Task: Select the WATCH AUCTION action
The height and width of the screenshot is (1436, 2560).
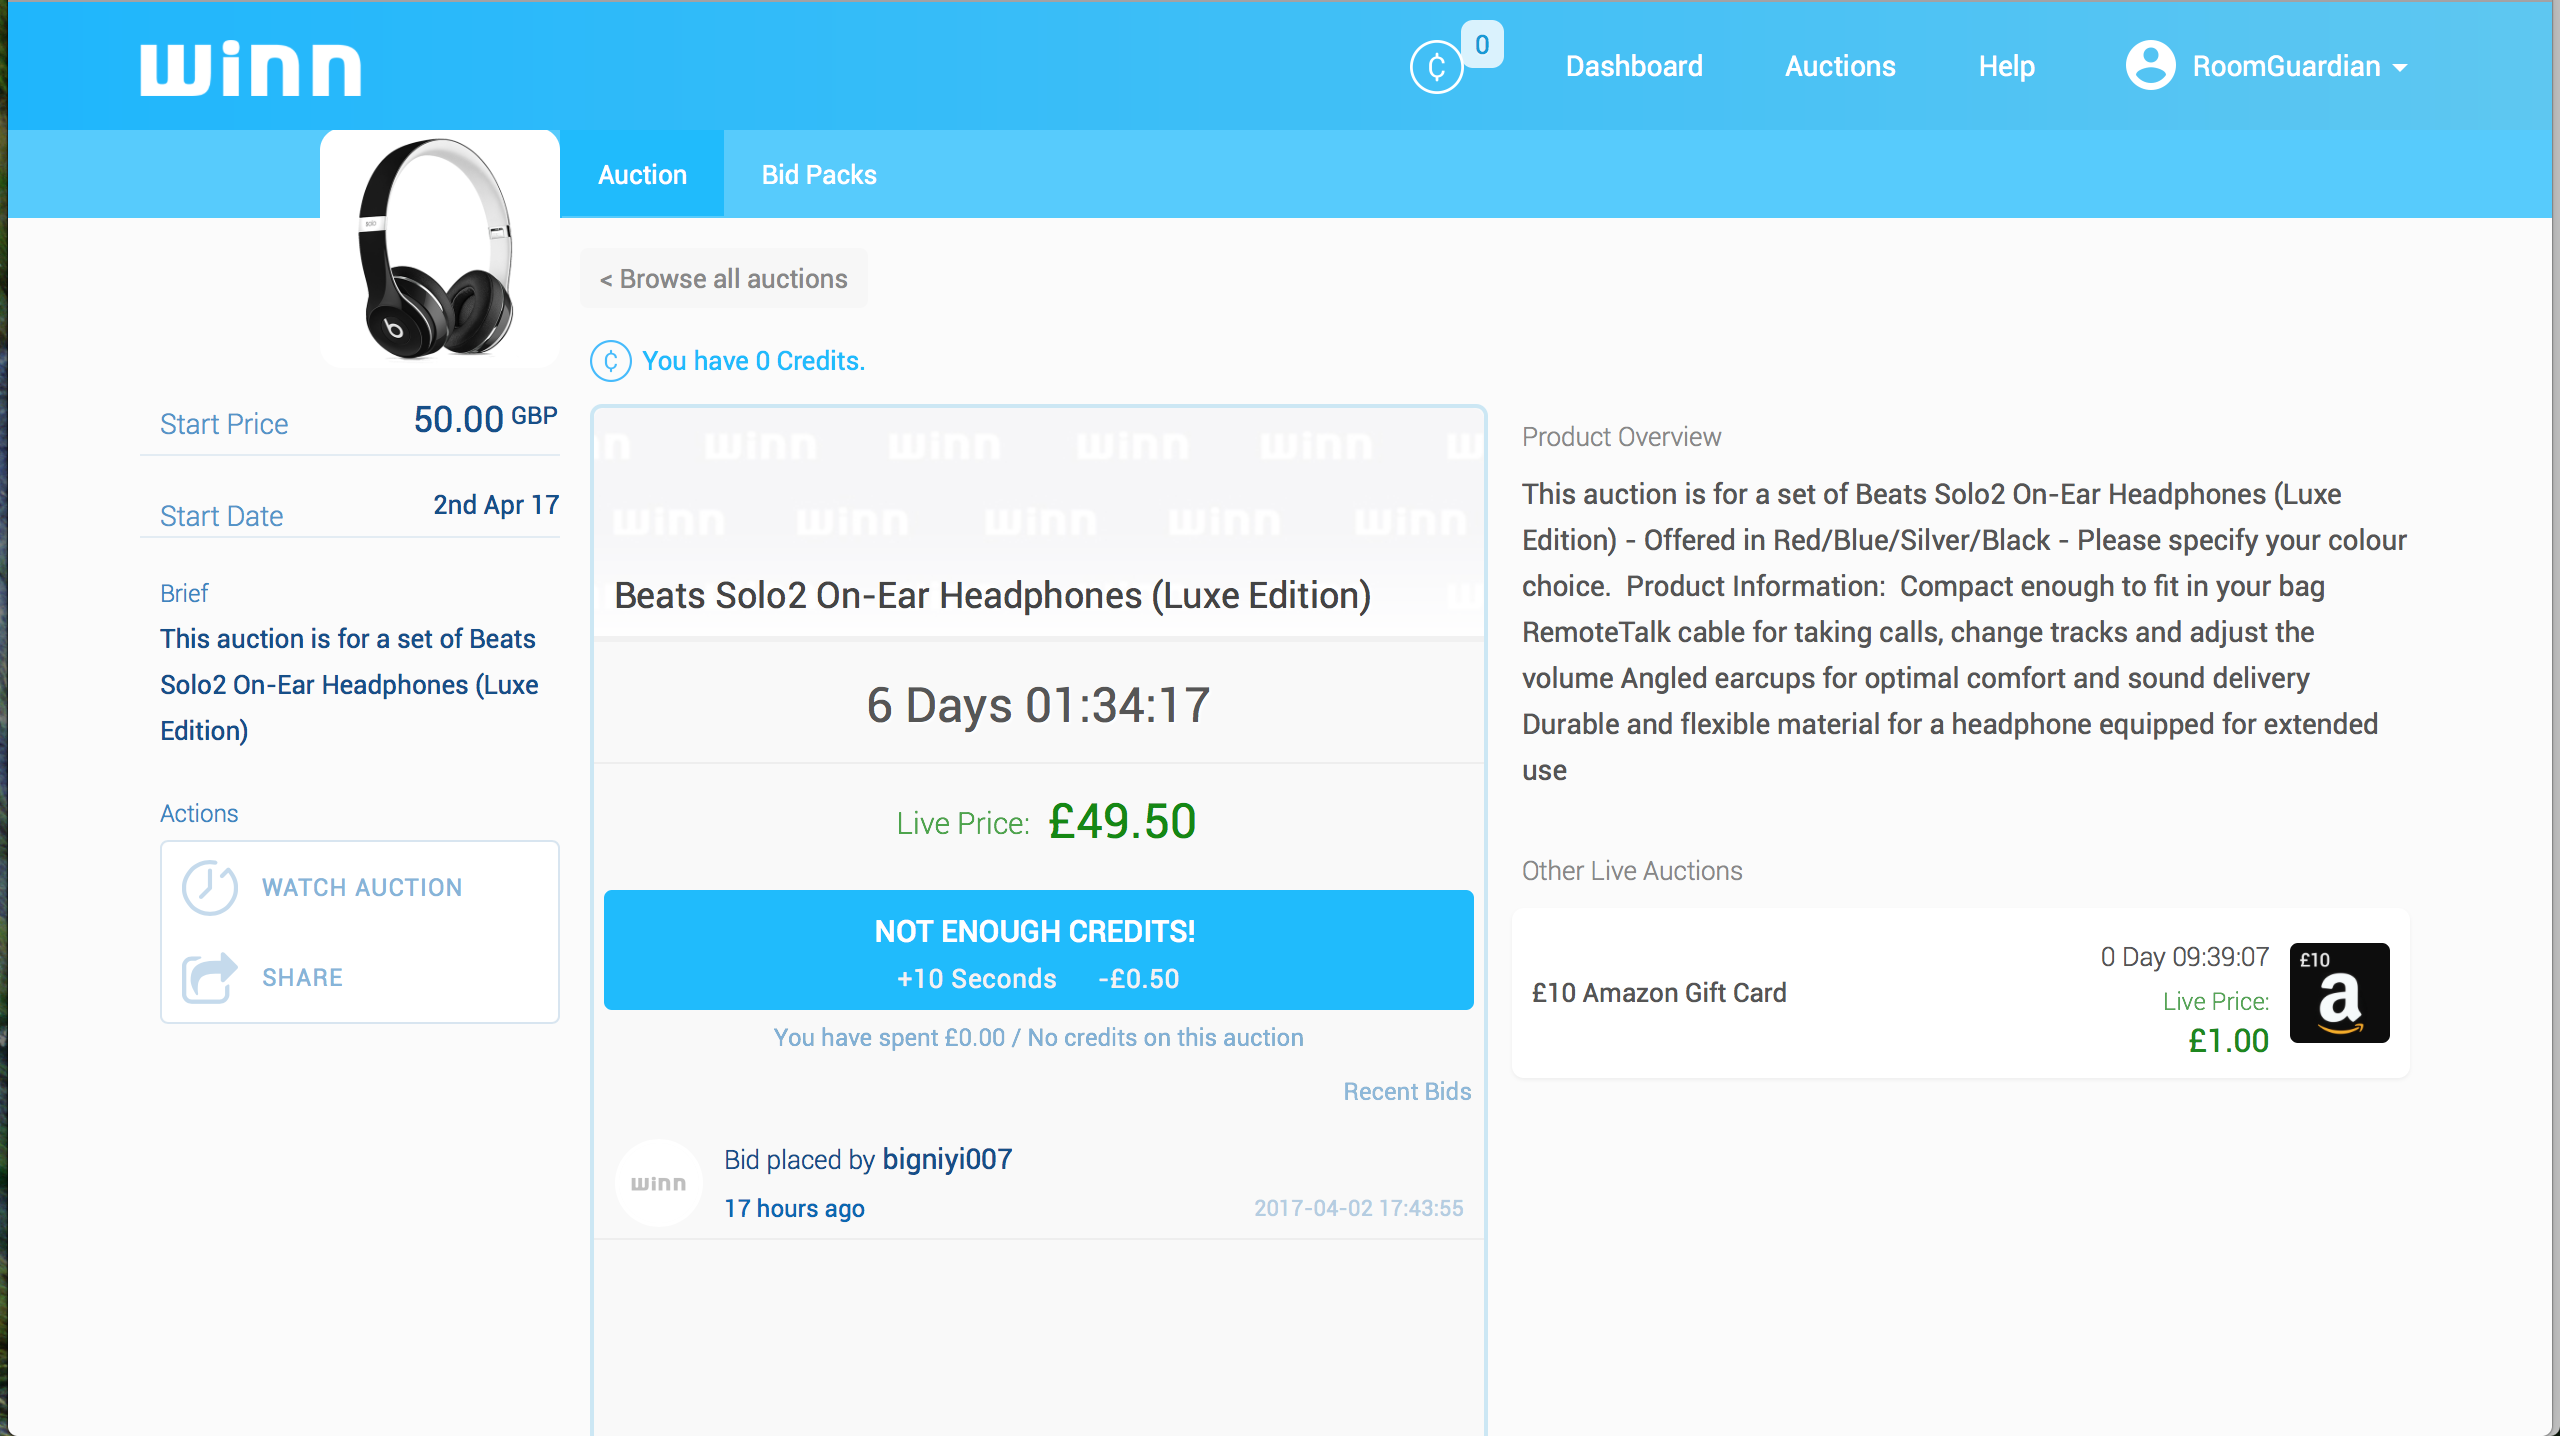Action: 362,887
